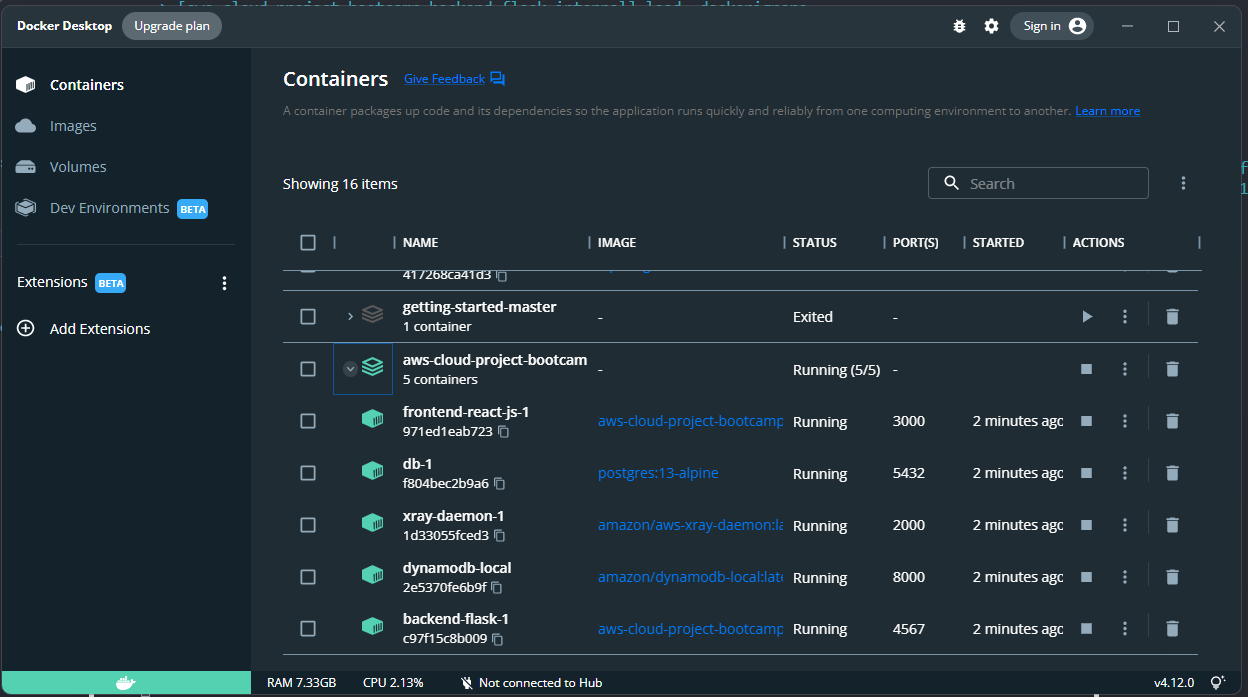Open port 4567 of backend-flask-1
This screenshot has height=697, width=1248.
click(909, 629)
